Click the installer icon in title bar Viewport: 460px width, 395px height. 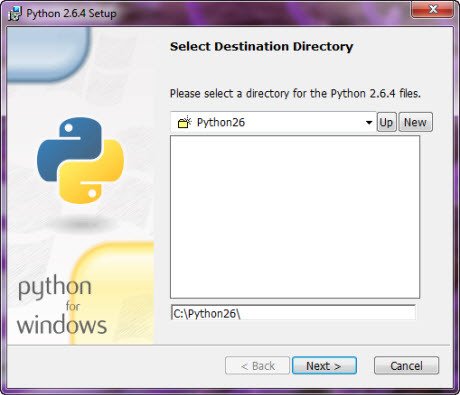[15, 14]
